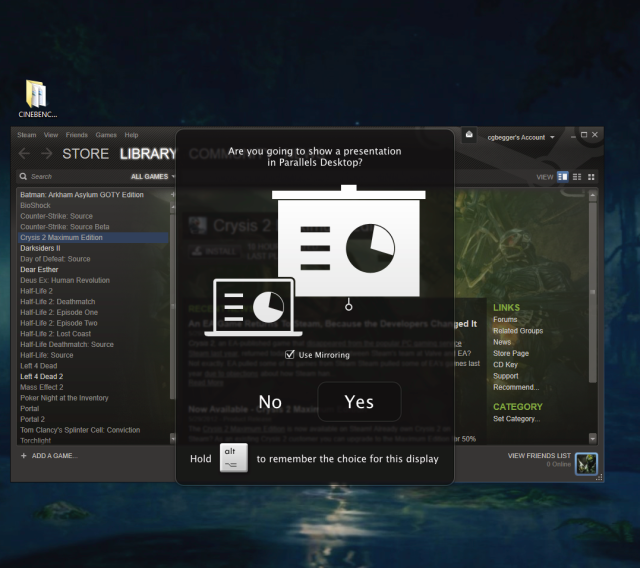Open the Help menu

click(x=131, y=135)
